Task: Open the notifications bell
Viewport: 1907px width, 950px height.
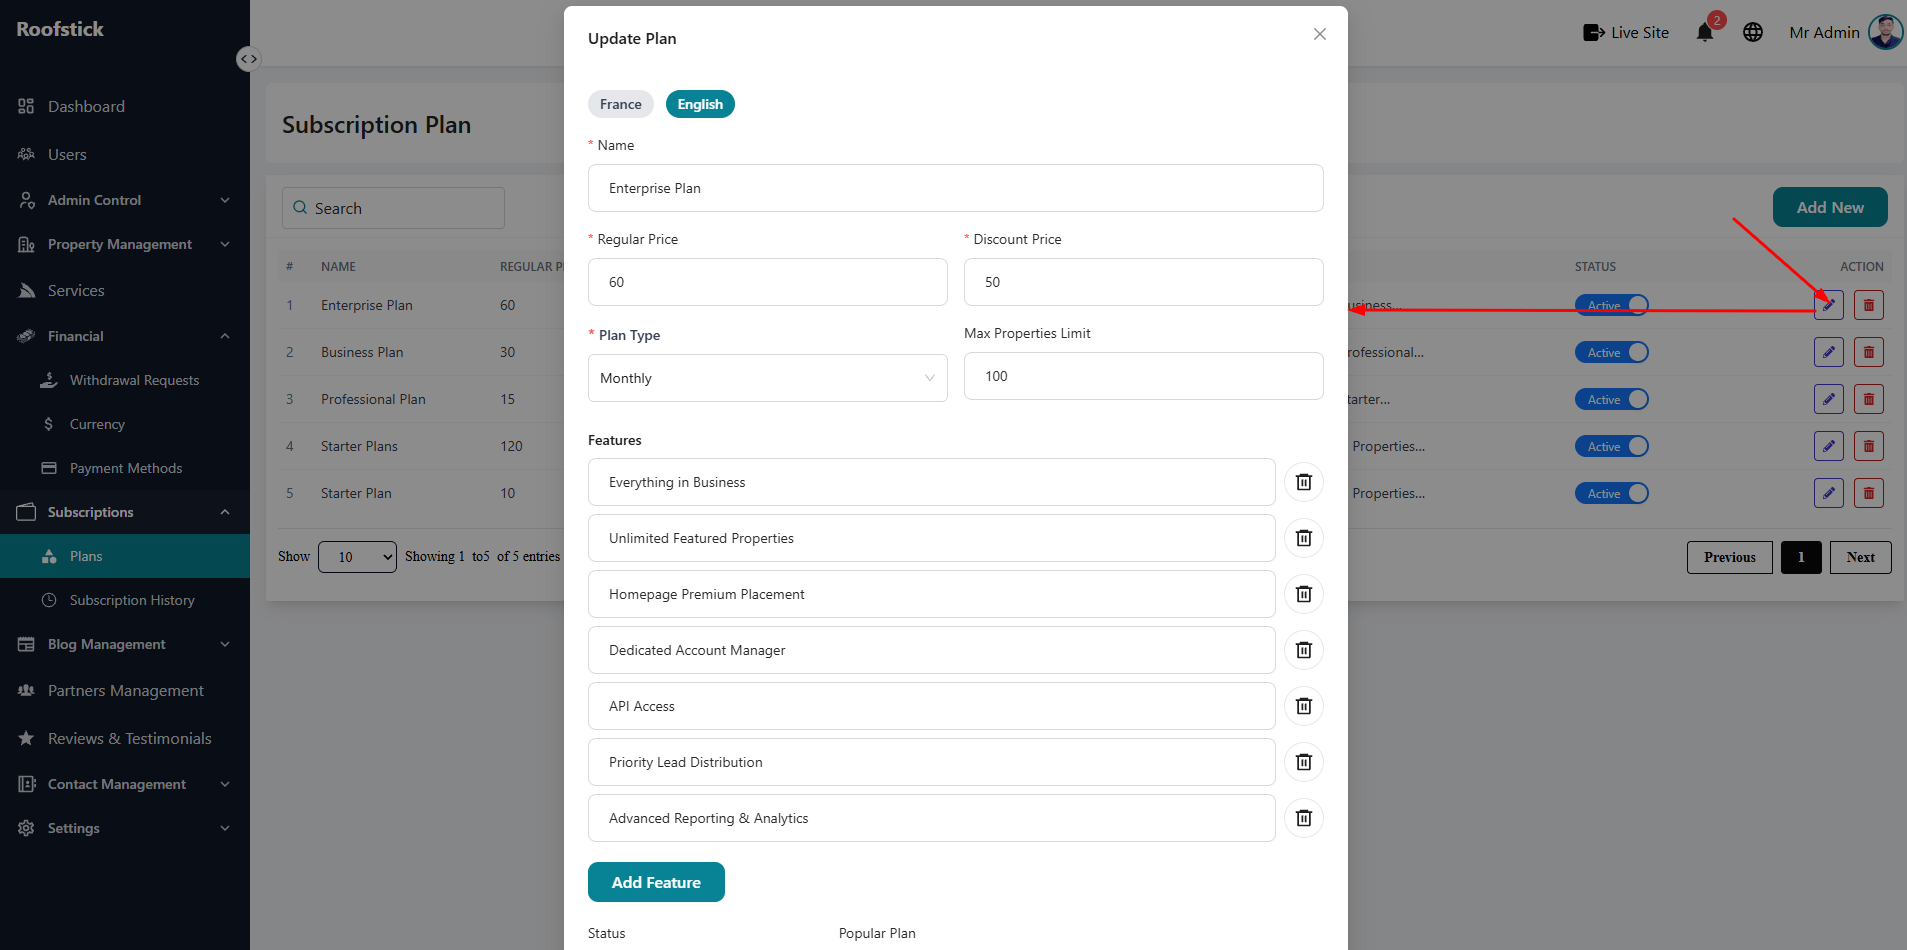Action: point(1705,32)
